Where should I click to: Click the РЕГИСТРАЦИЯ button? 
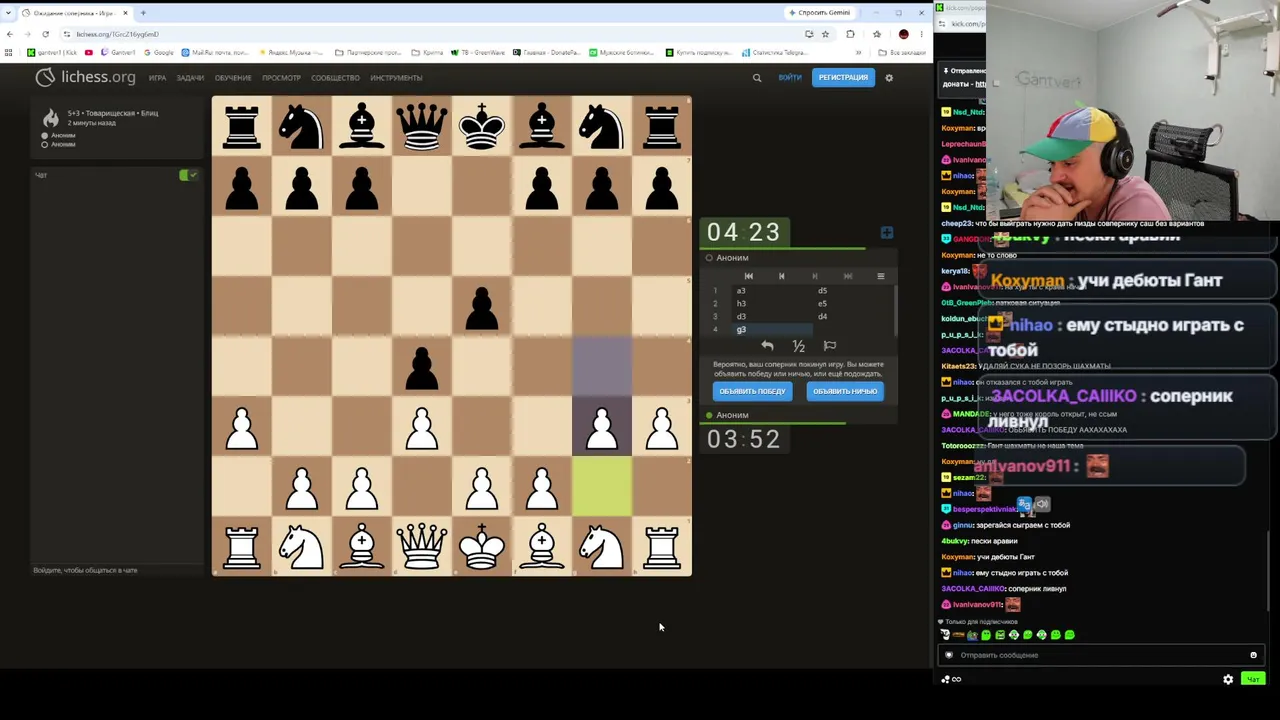[x=843, y=77]
